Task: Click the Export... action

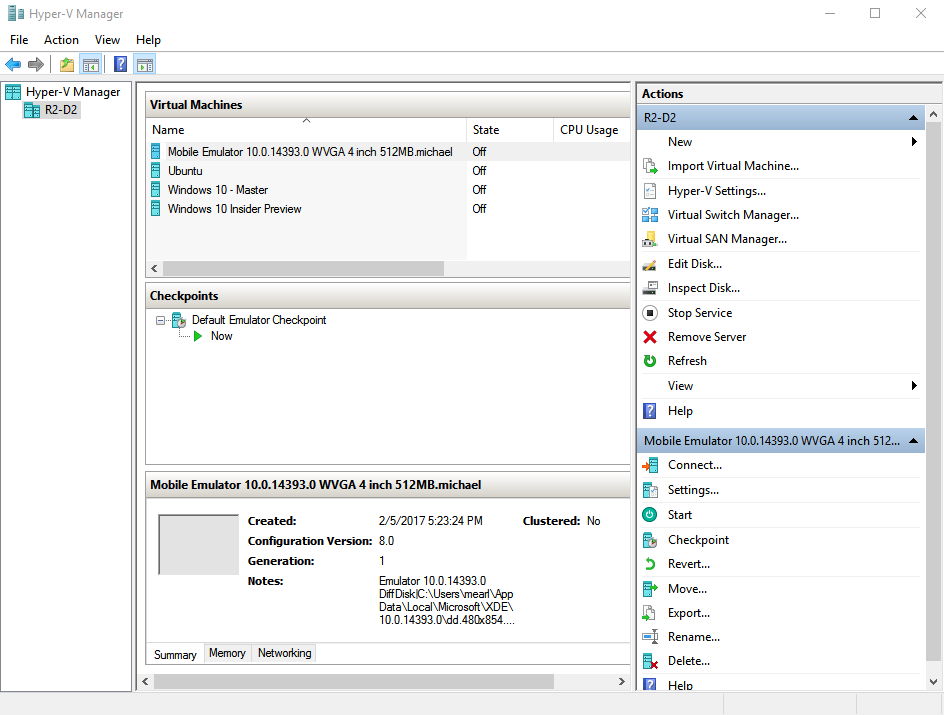Action: 689,613
